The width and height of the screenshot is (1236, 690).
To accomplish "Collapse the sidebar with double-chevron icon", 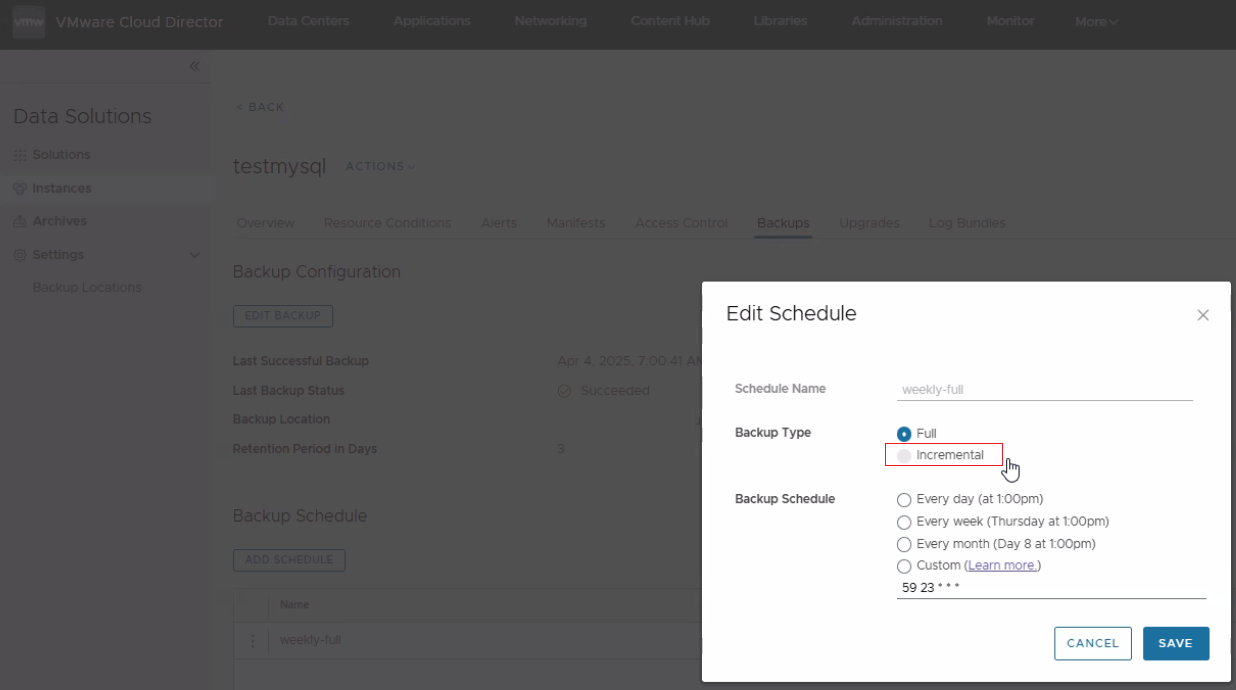I will pos(194,66).
